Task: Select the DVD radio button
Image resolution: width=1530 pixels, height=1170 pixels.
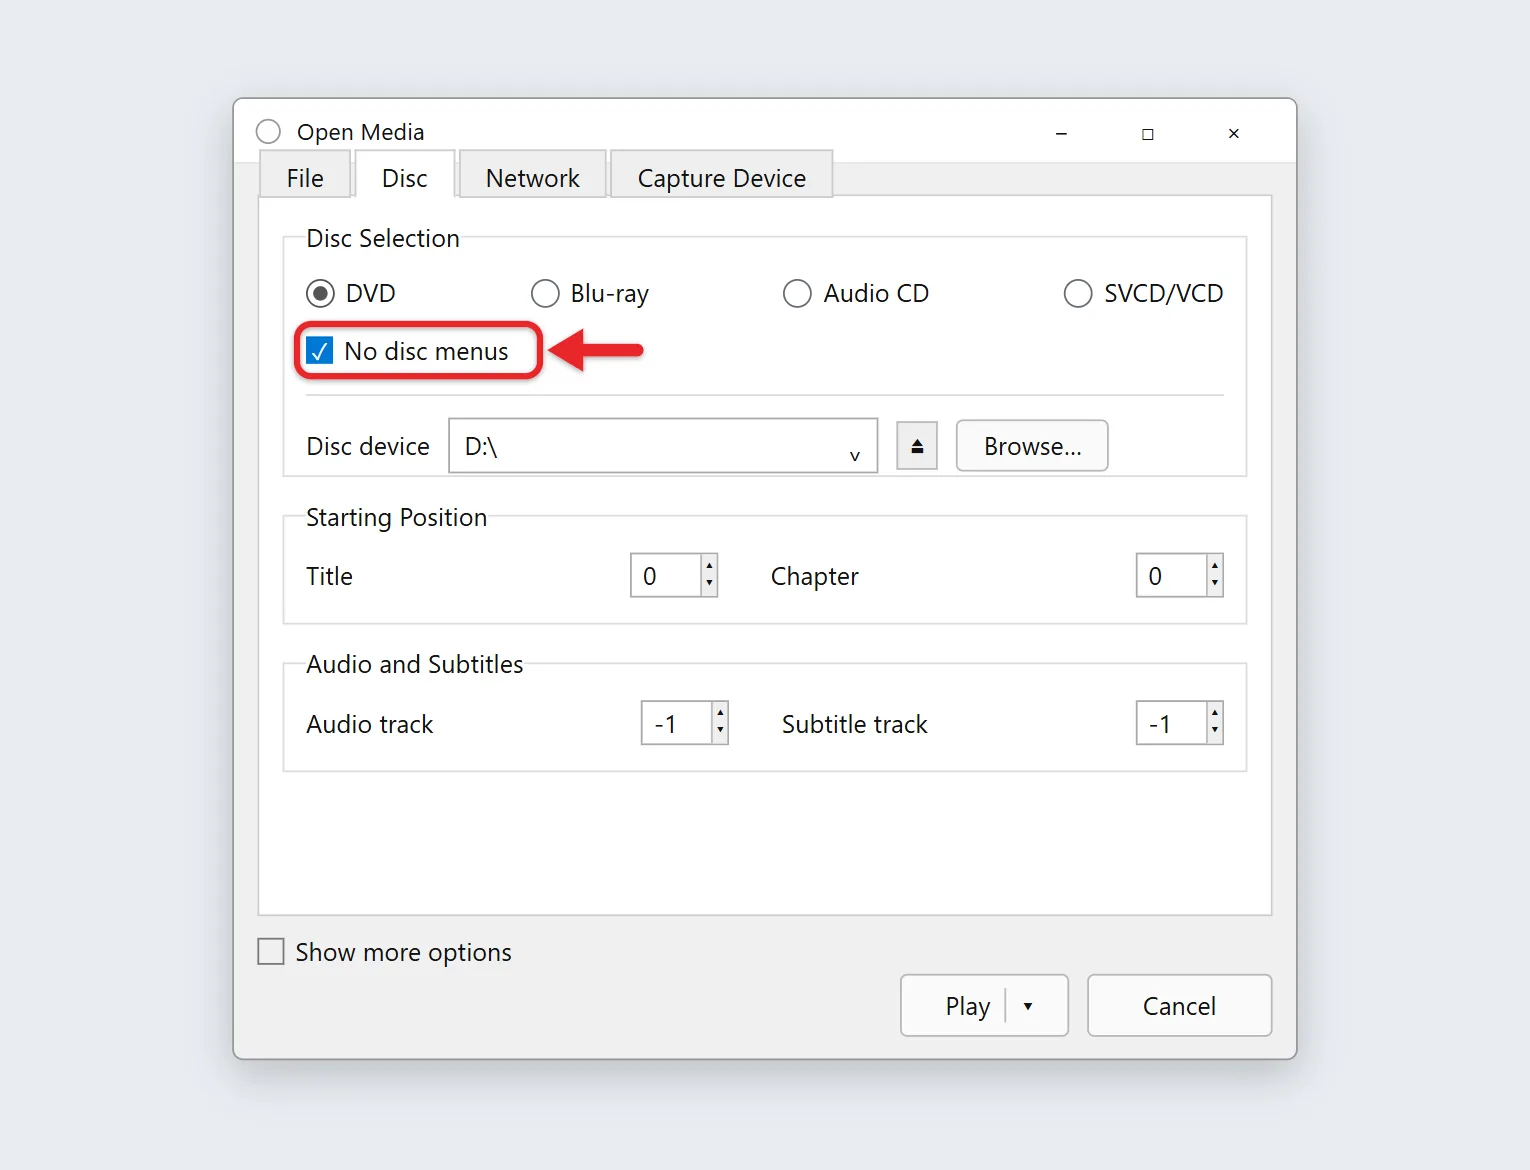Action: [320, 293]
